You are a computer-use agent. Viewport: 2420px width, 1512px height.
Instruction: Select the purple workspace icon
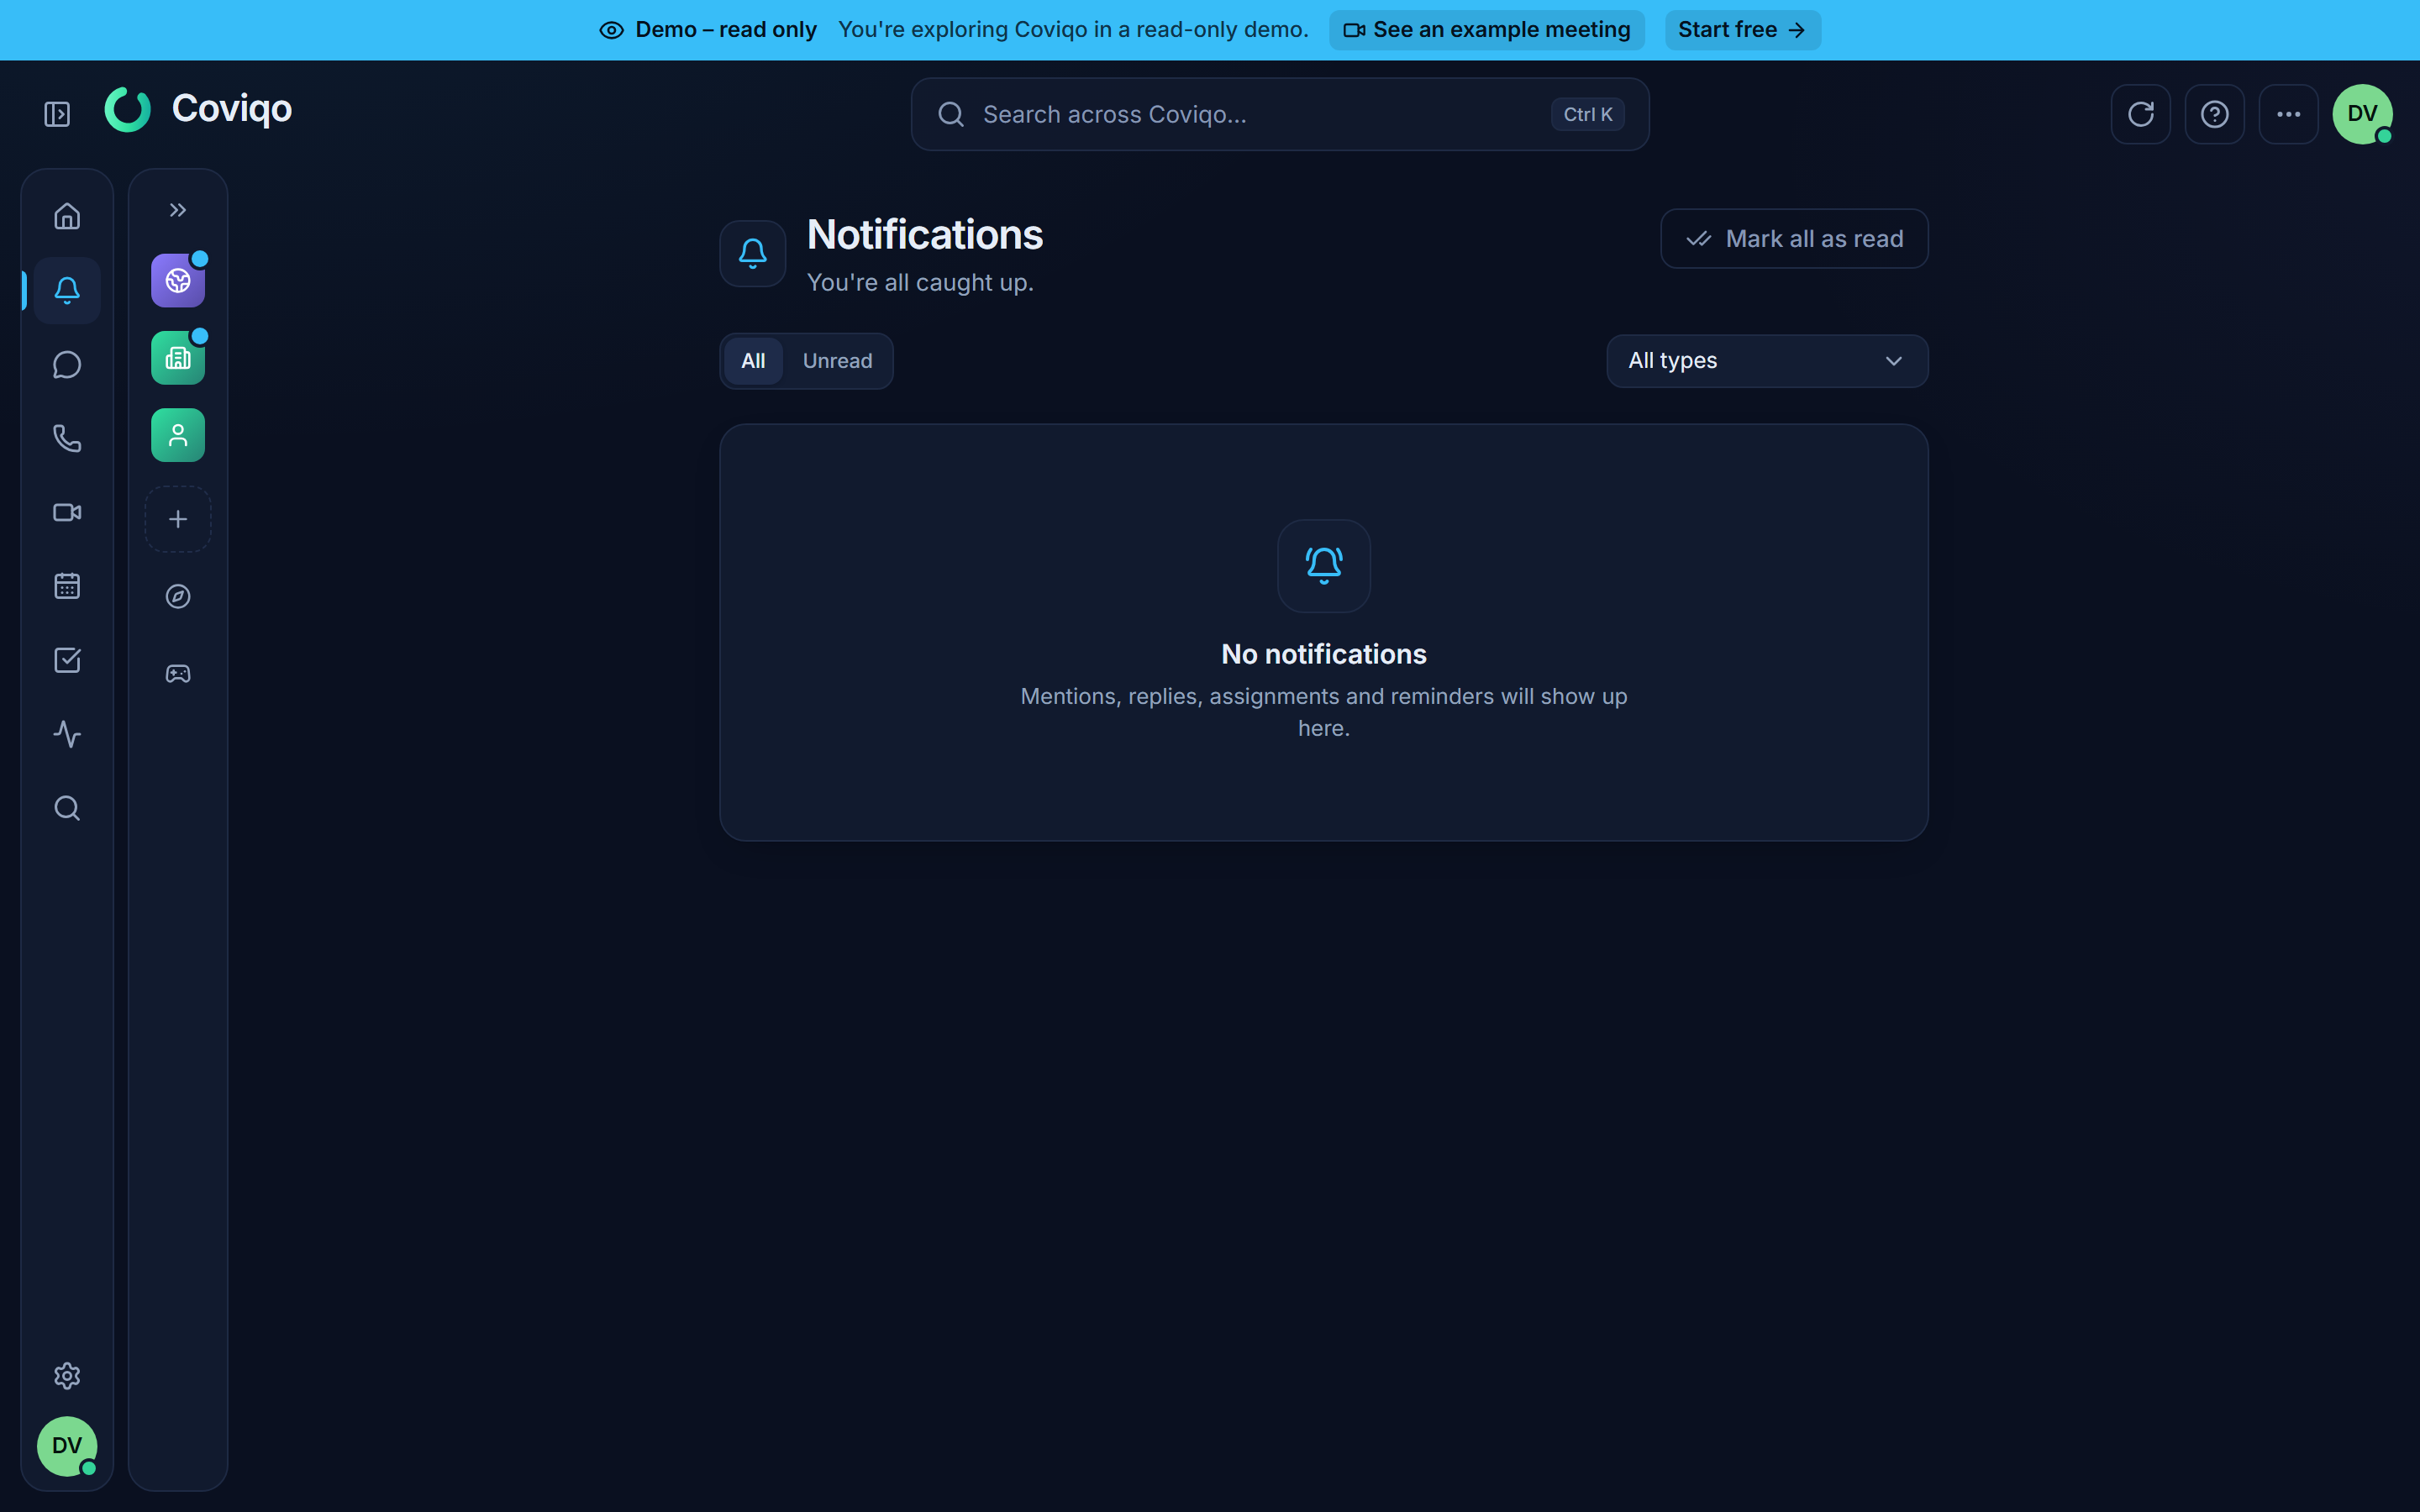178,281
